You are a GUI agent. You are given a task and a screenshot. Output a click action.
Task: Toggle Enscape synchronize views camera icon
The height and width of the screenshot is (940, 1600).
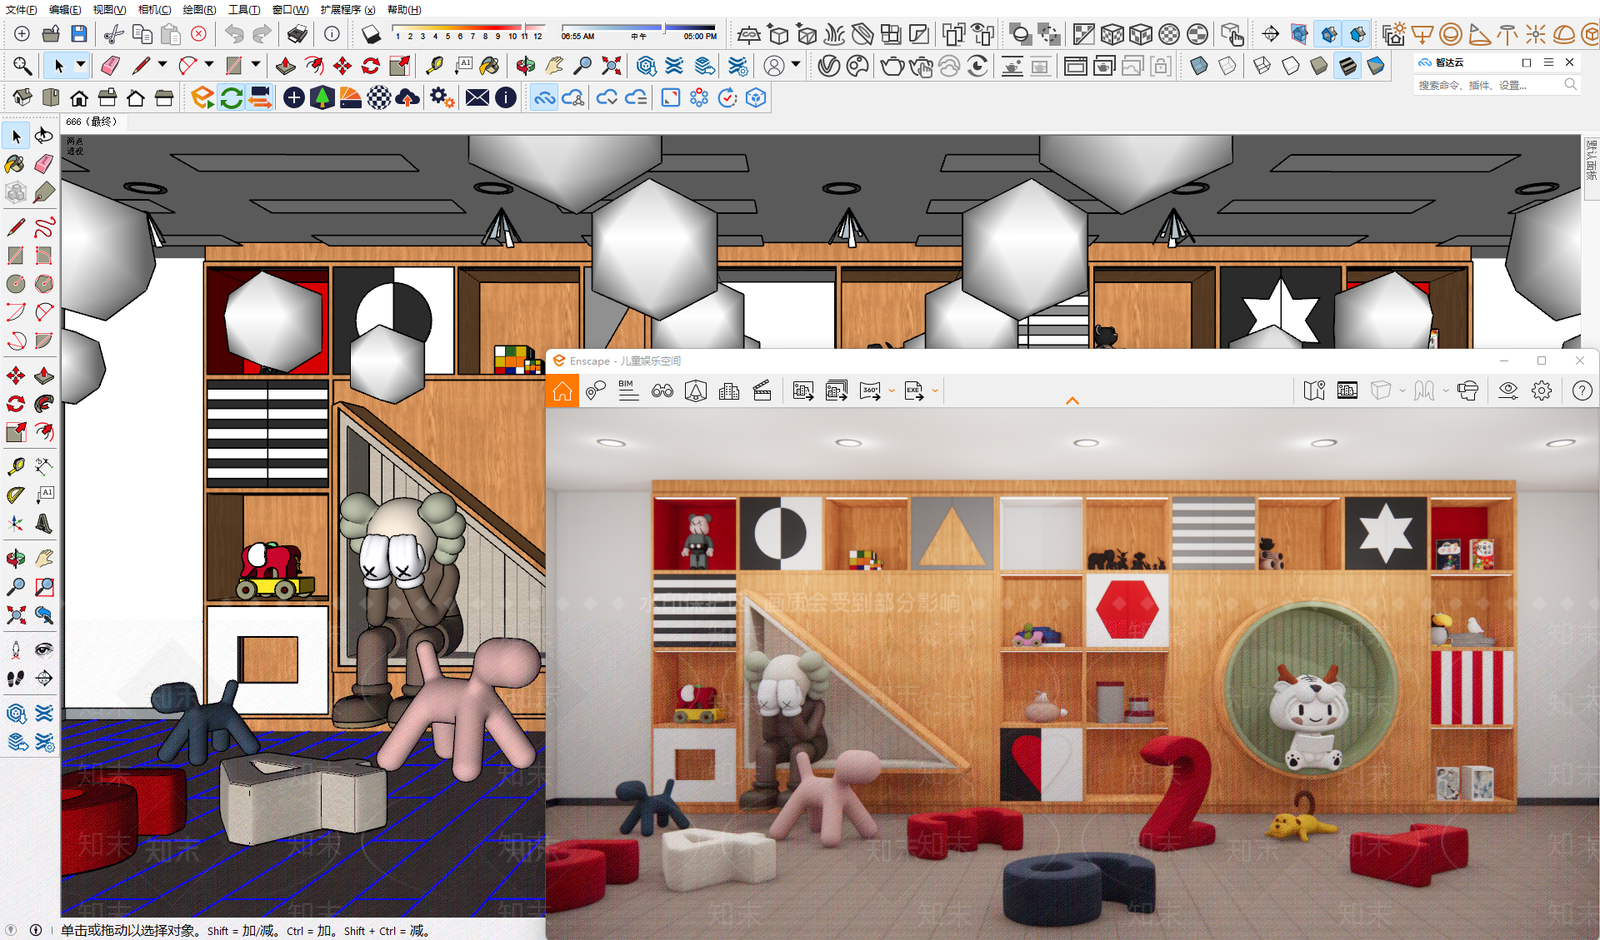259,97
